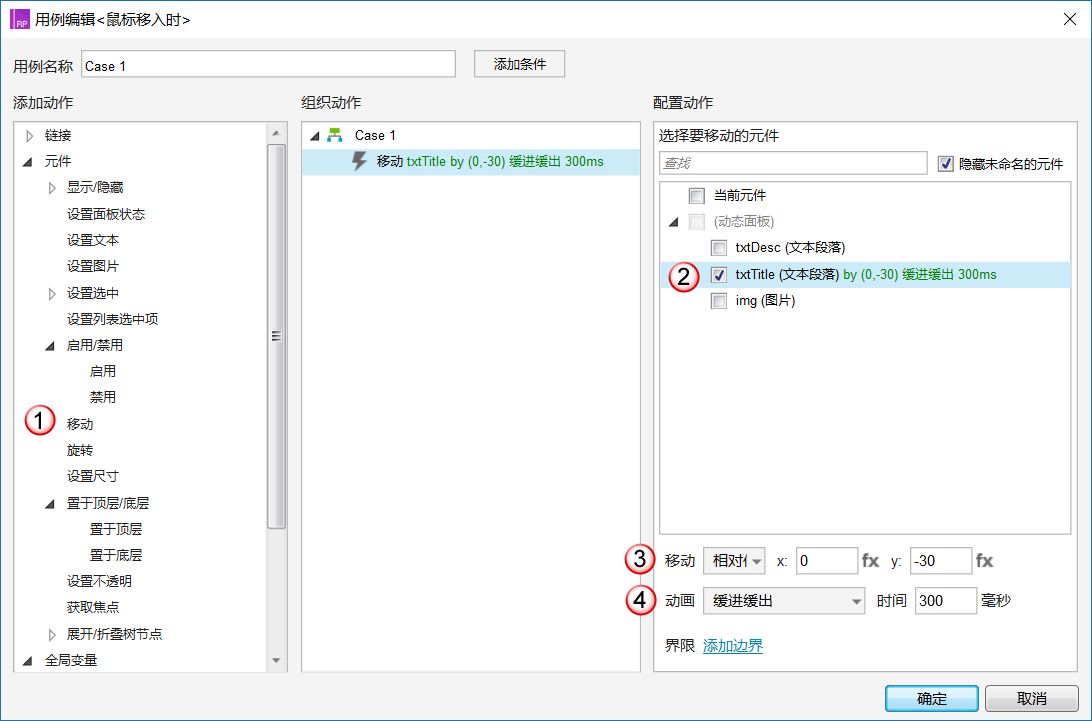The height and width of the screenshot is (721, 1092).
Task: Click the 确定 button
Action: [932, 699]
